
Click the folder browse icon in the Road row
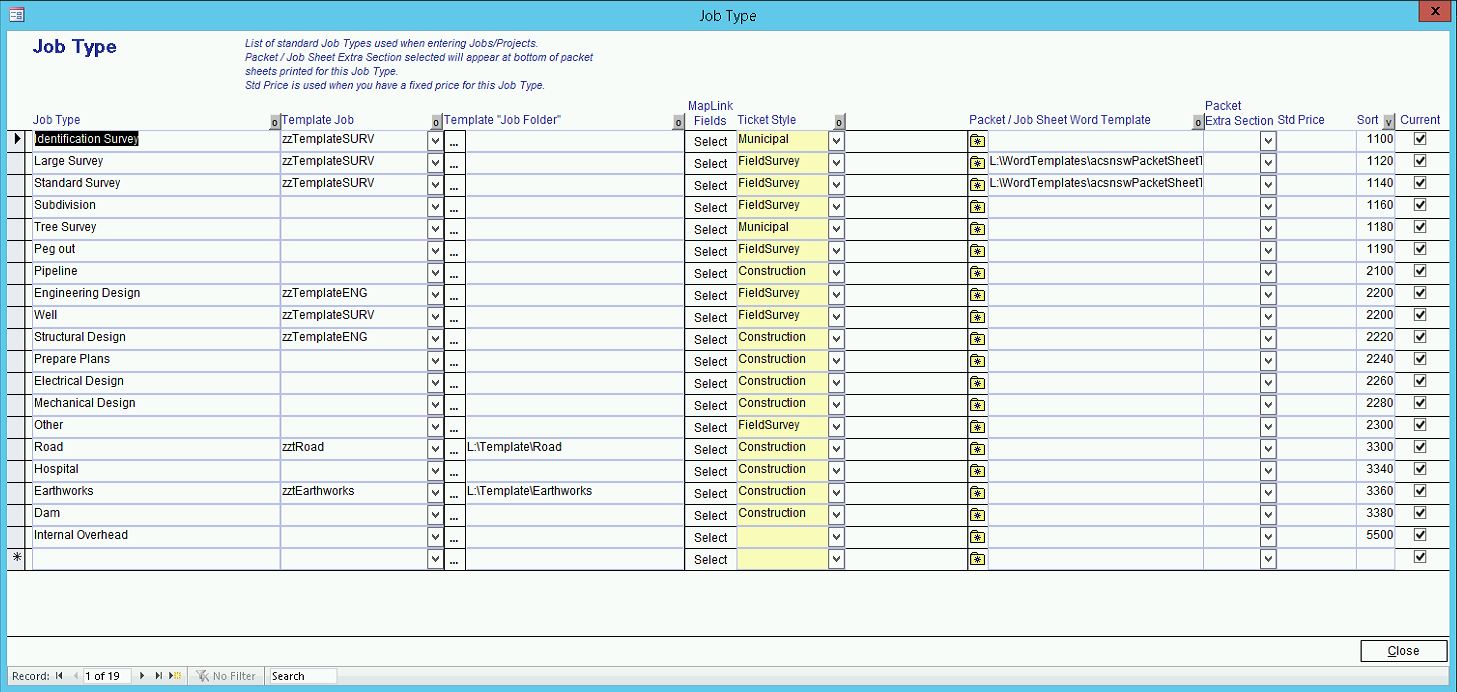[x=977, y=450]
